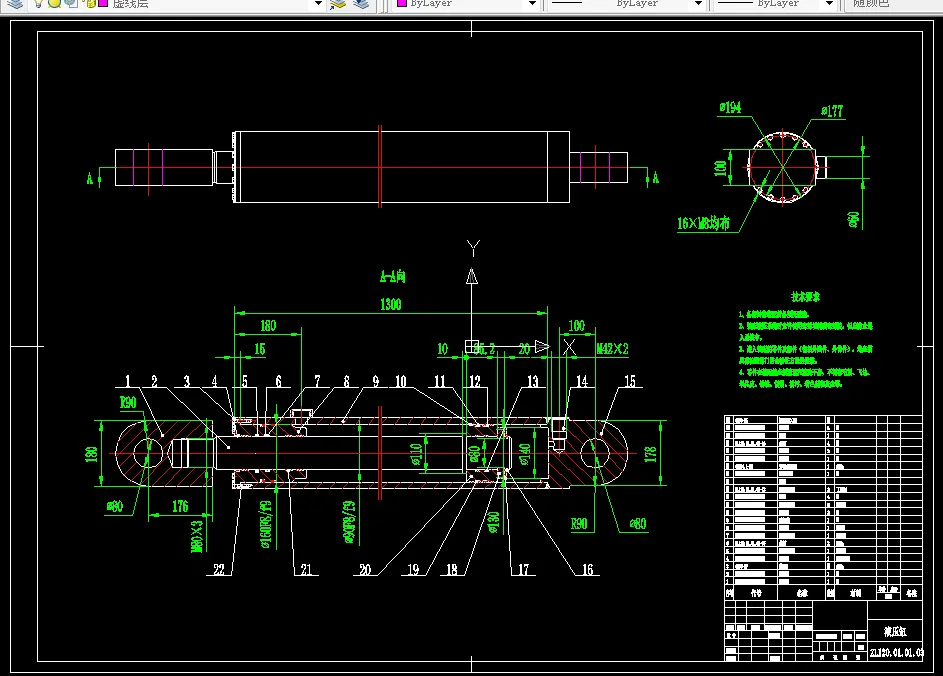Click the 随颜色 plot style box
943x676 pixels.
click(x=892, y=4)
